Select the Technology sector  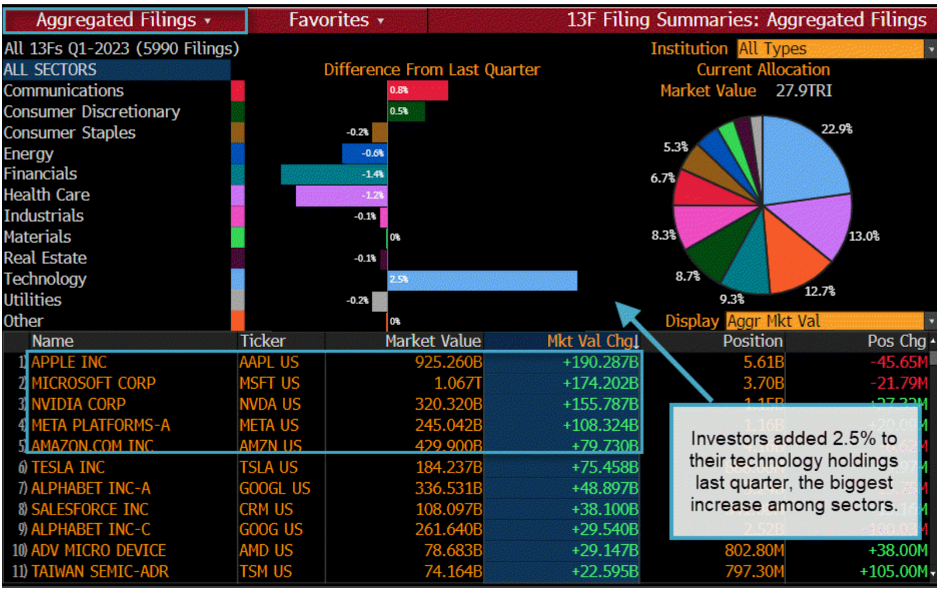(x=45, y=279)
